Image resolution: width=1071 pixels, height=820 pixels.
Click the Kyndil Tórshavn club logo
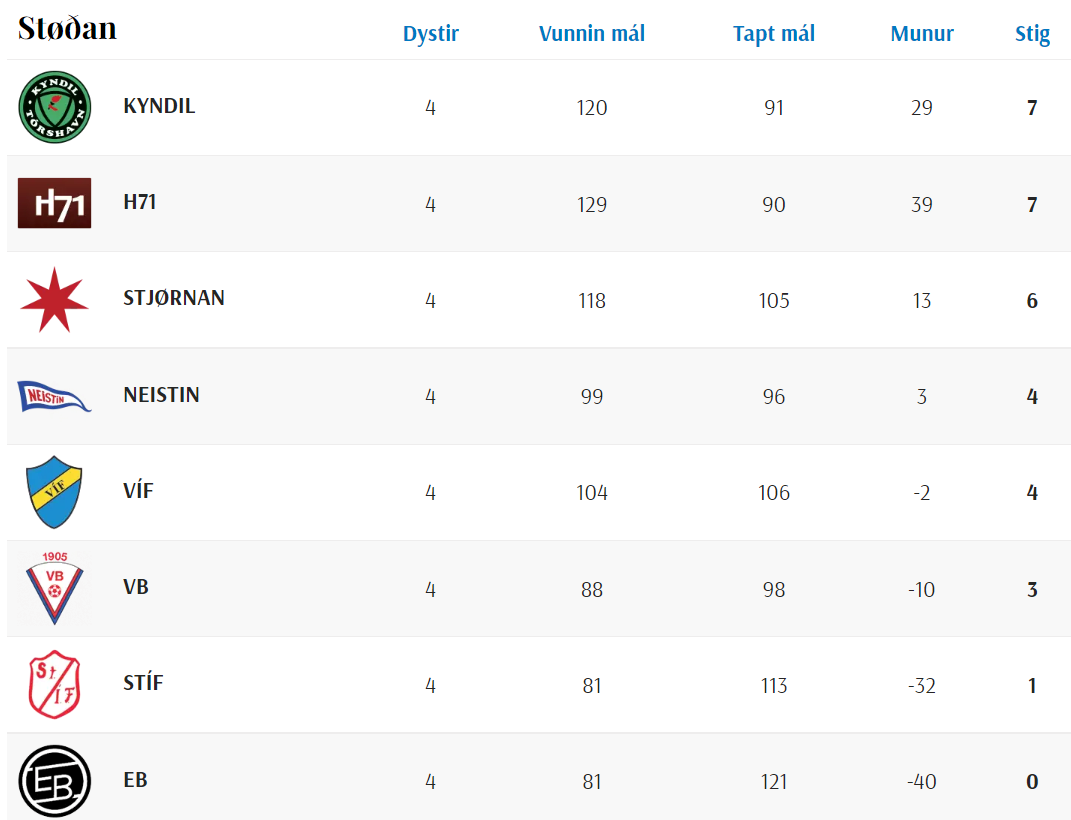click(x=55, y=107)
